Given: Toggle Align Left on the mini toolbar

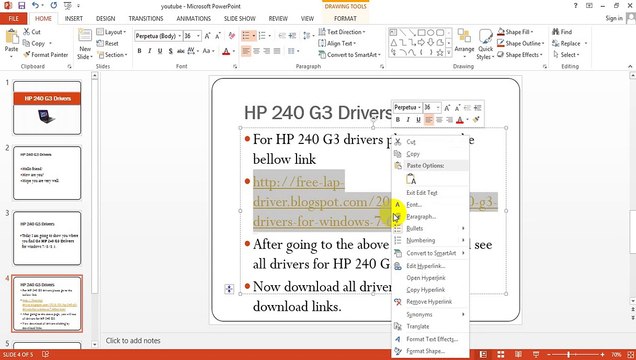Looking at the screenshot, I should pos(429,119).
